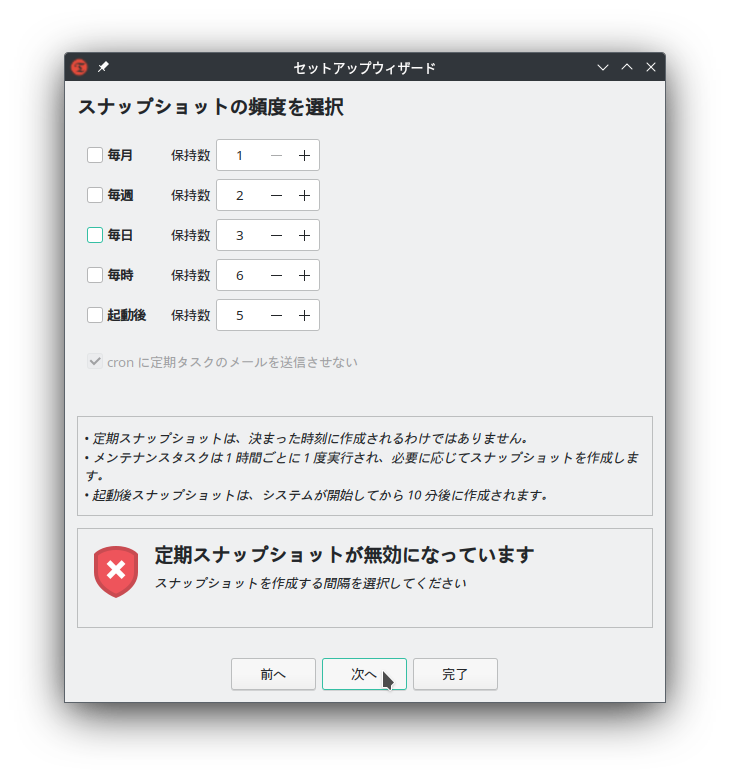Click the Timeshift app icon in title bar
Screen dimensions: 730x779
[79, 67]
